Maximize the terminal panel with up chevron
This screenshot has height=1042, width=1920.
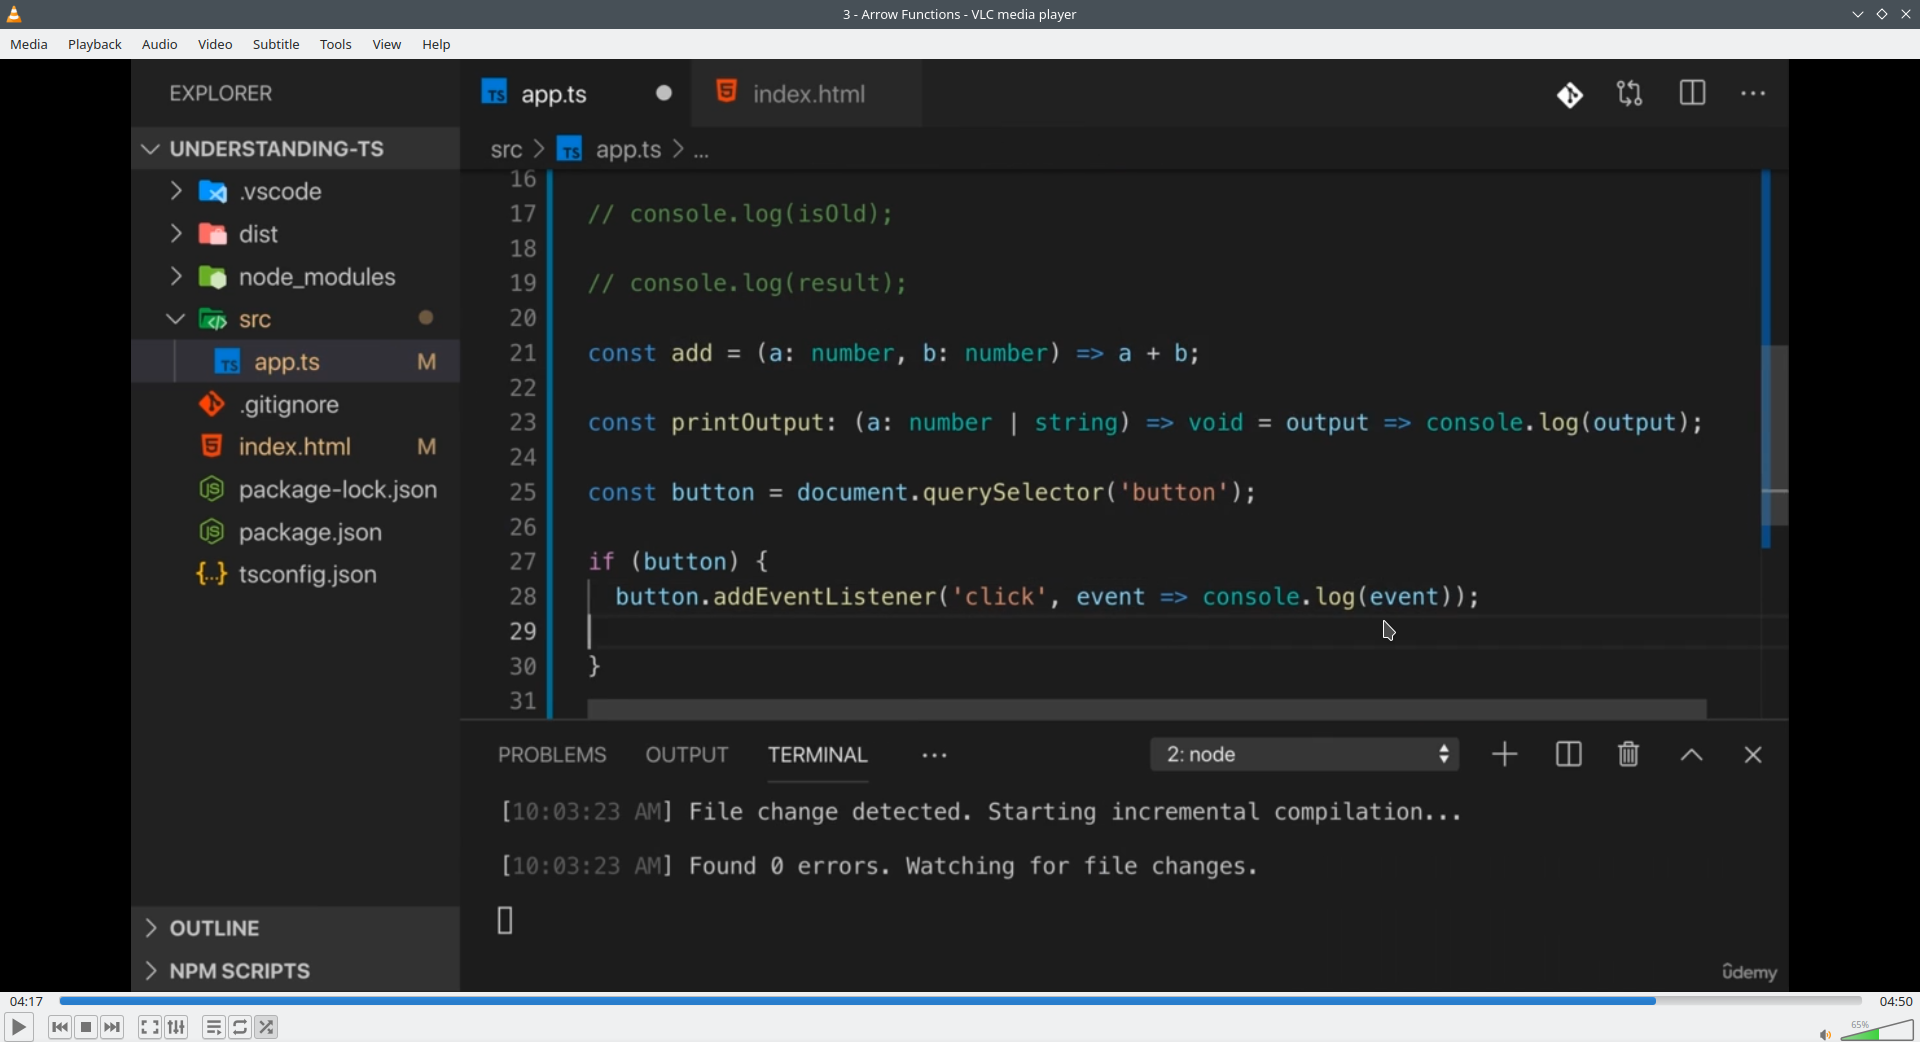click(x=1692, y=756)
